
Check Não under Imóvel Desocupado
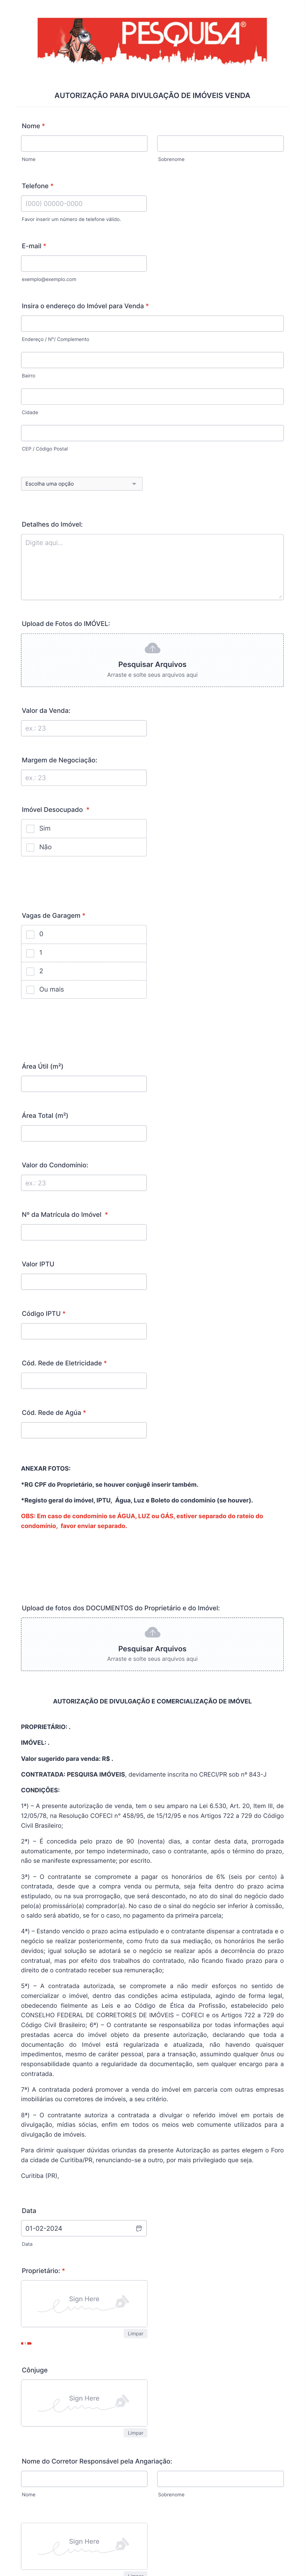pyautogui.click(x=30, y=847)
